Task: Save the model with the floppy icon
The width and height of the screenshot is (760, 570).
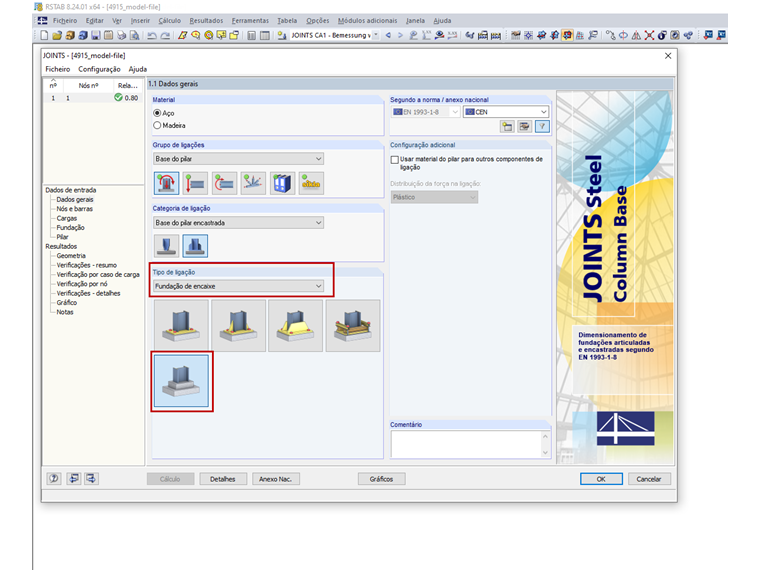Action: pyautogui.click(x=95, y=35)
